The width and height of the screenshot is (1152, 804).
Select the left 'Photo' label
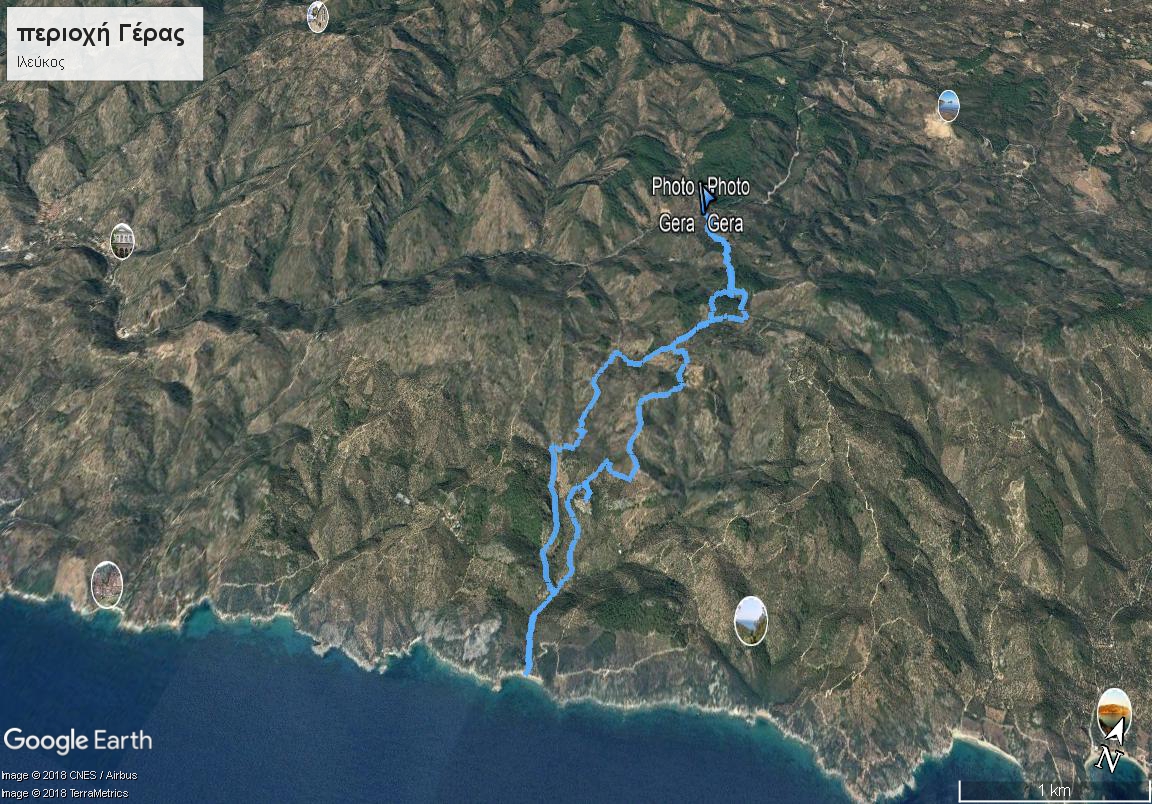click(673, 187)
